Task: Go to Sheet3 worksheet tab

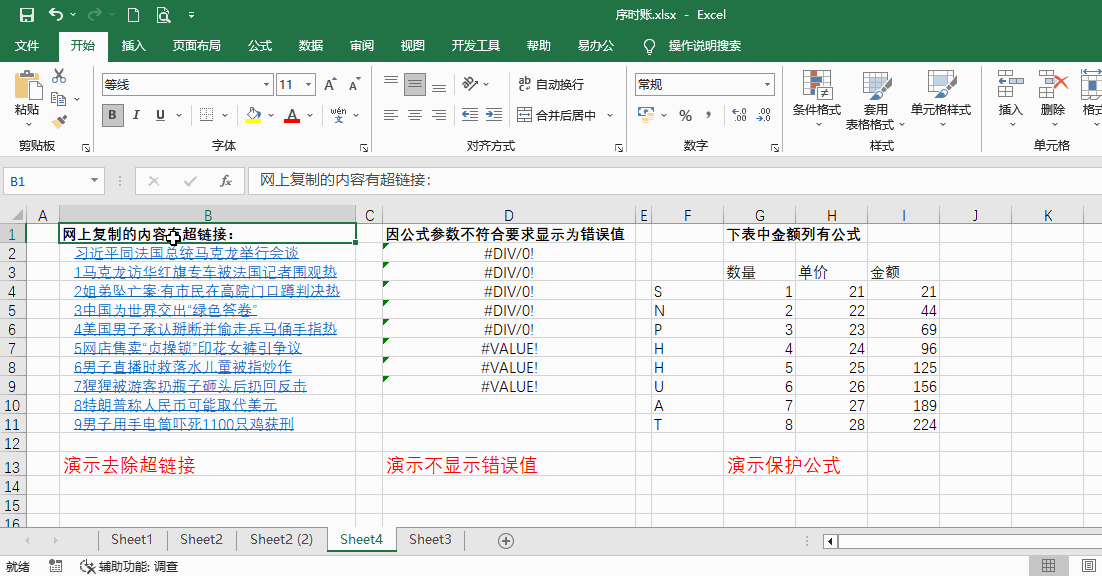Action: [x=430, y=539]
